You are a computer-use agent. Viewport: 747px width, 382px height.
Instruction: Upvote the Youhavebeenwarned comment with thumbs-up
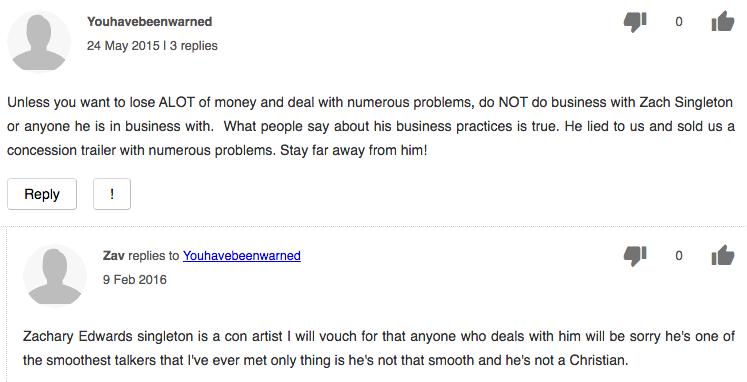(x=723, y=21)
